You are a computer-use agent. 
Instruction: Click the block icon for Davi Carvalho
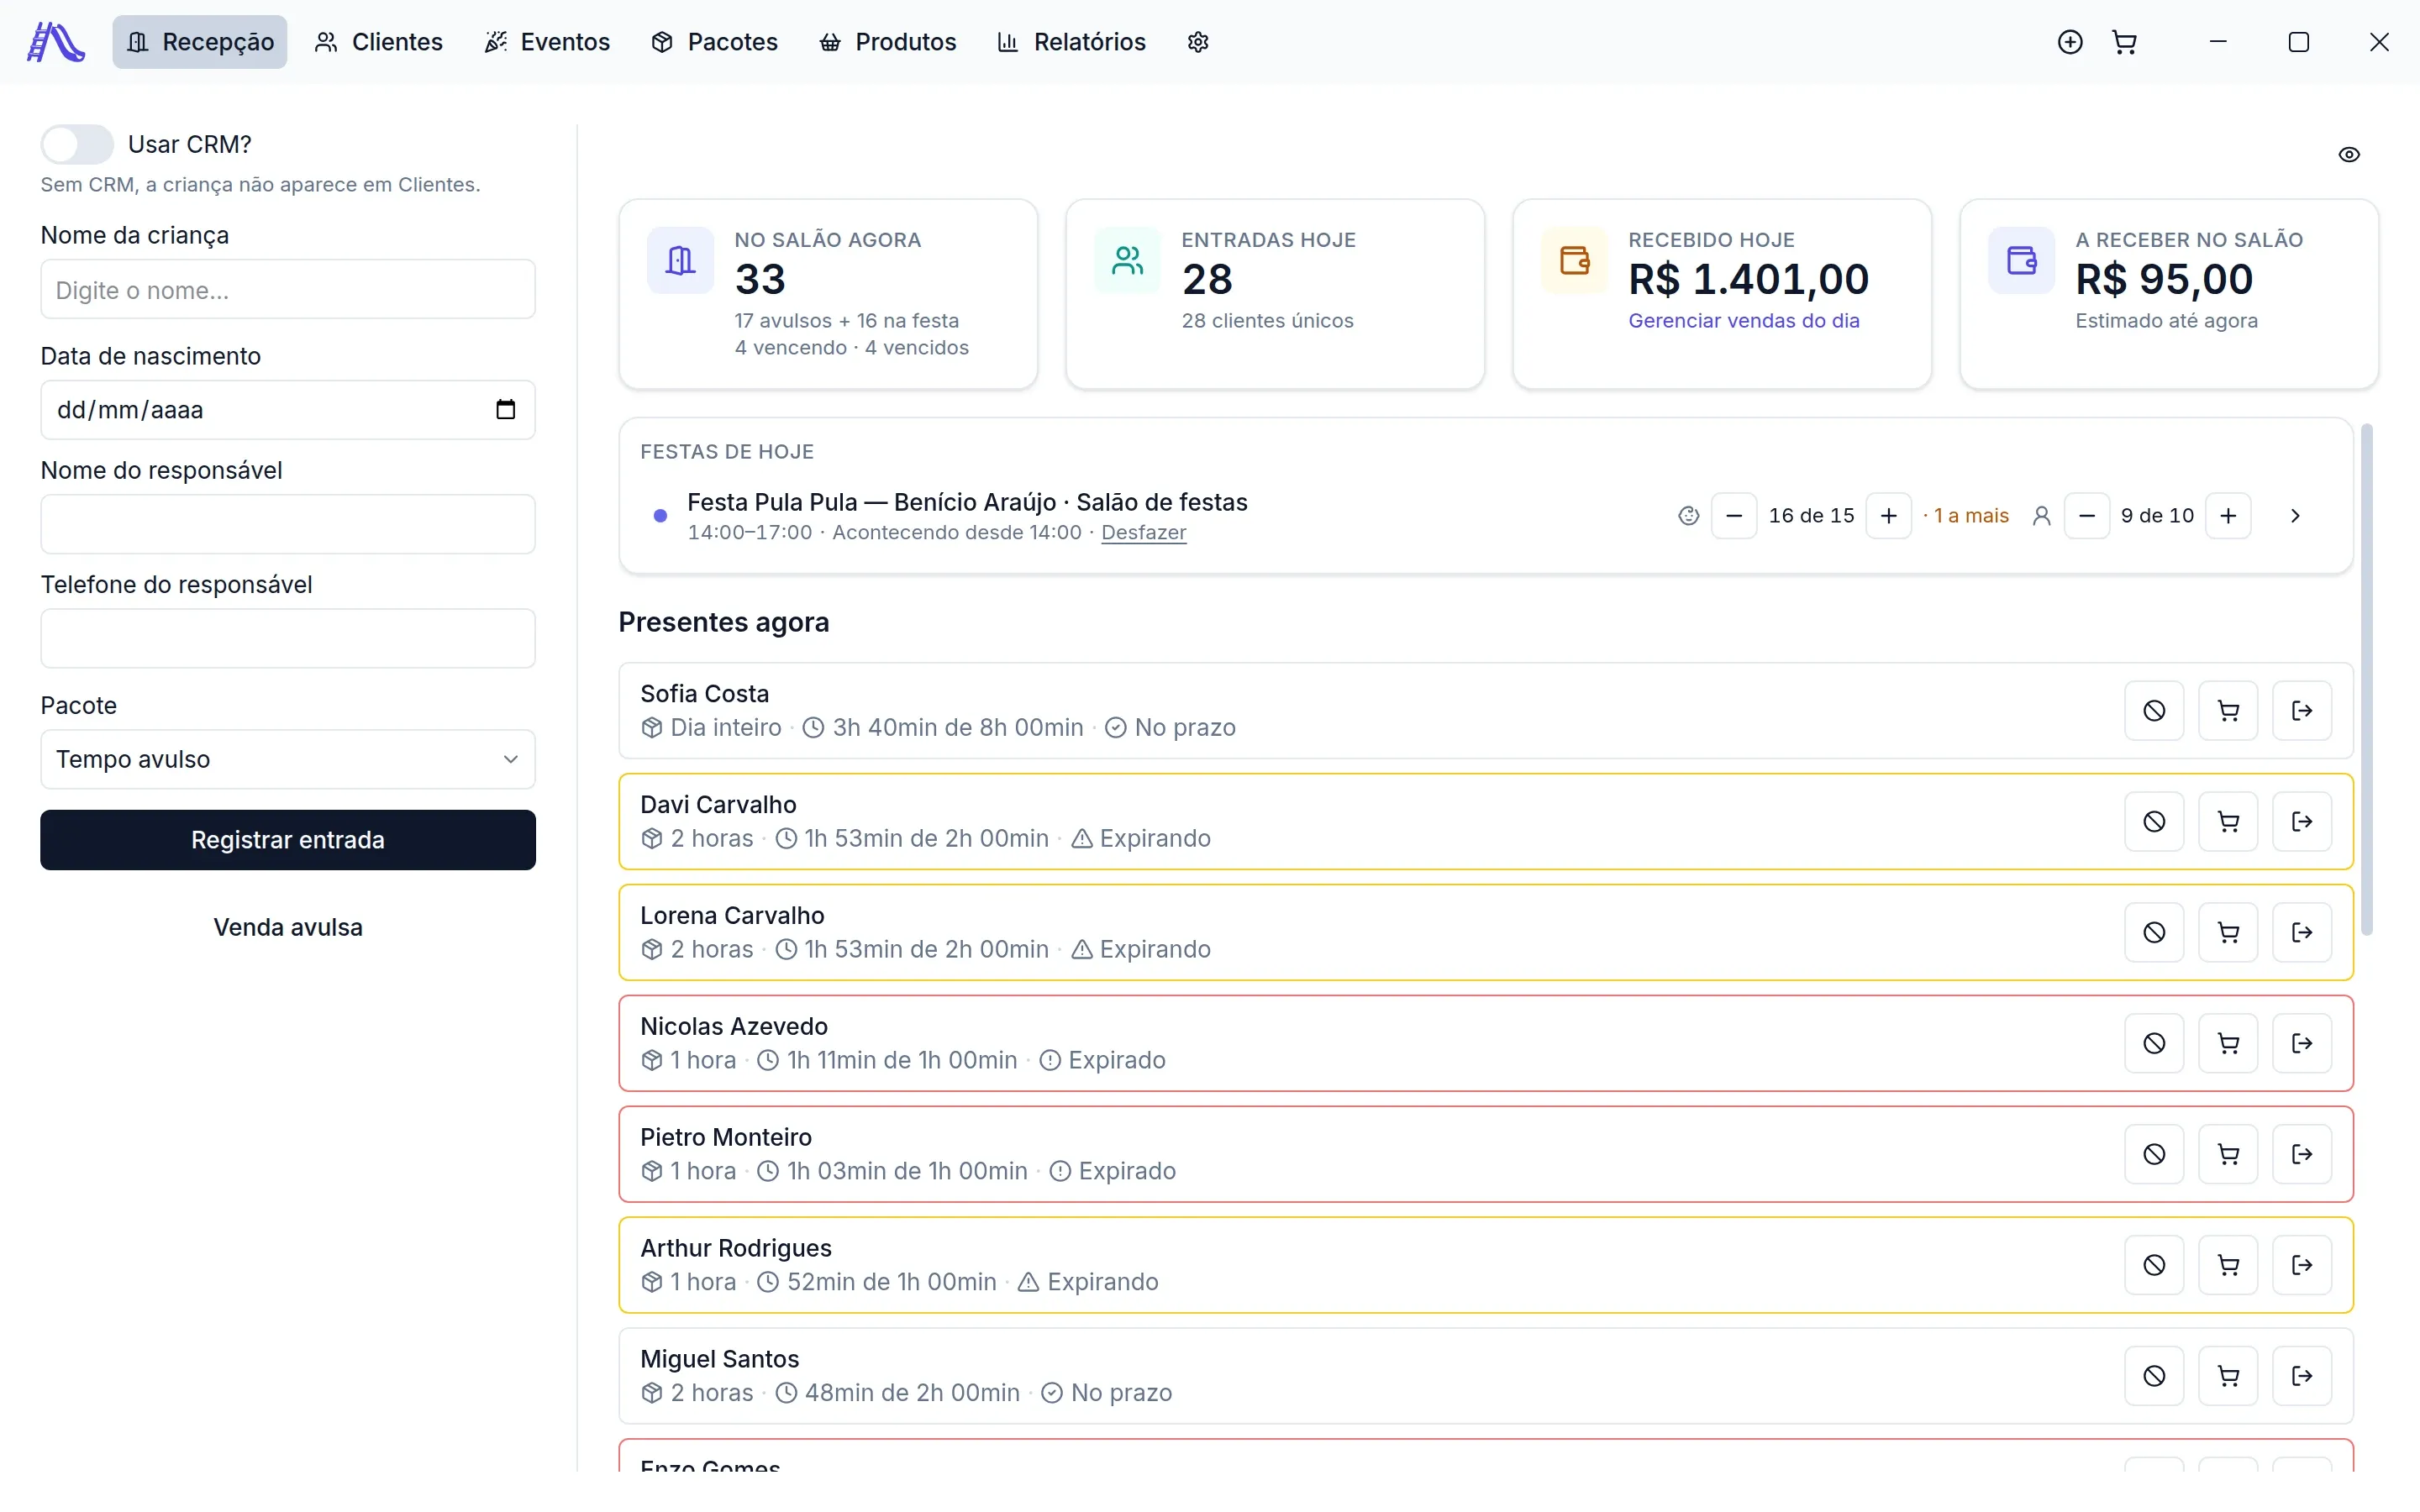(x=2154, y=822)
